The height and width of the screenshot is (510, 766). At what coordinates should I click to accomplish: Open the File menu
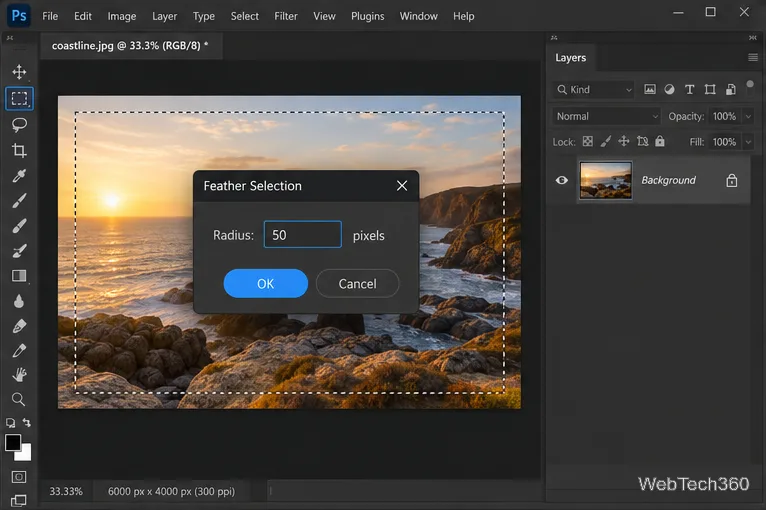coord(50,16)
